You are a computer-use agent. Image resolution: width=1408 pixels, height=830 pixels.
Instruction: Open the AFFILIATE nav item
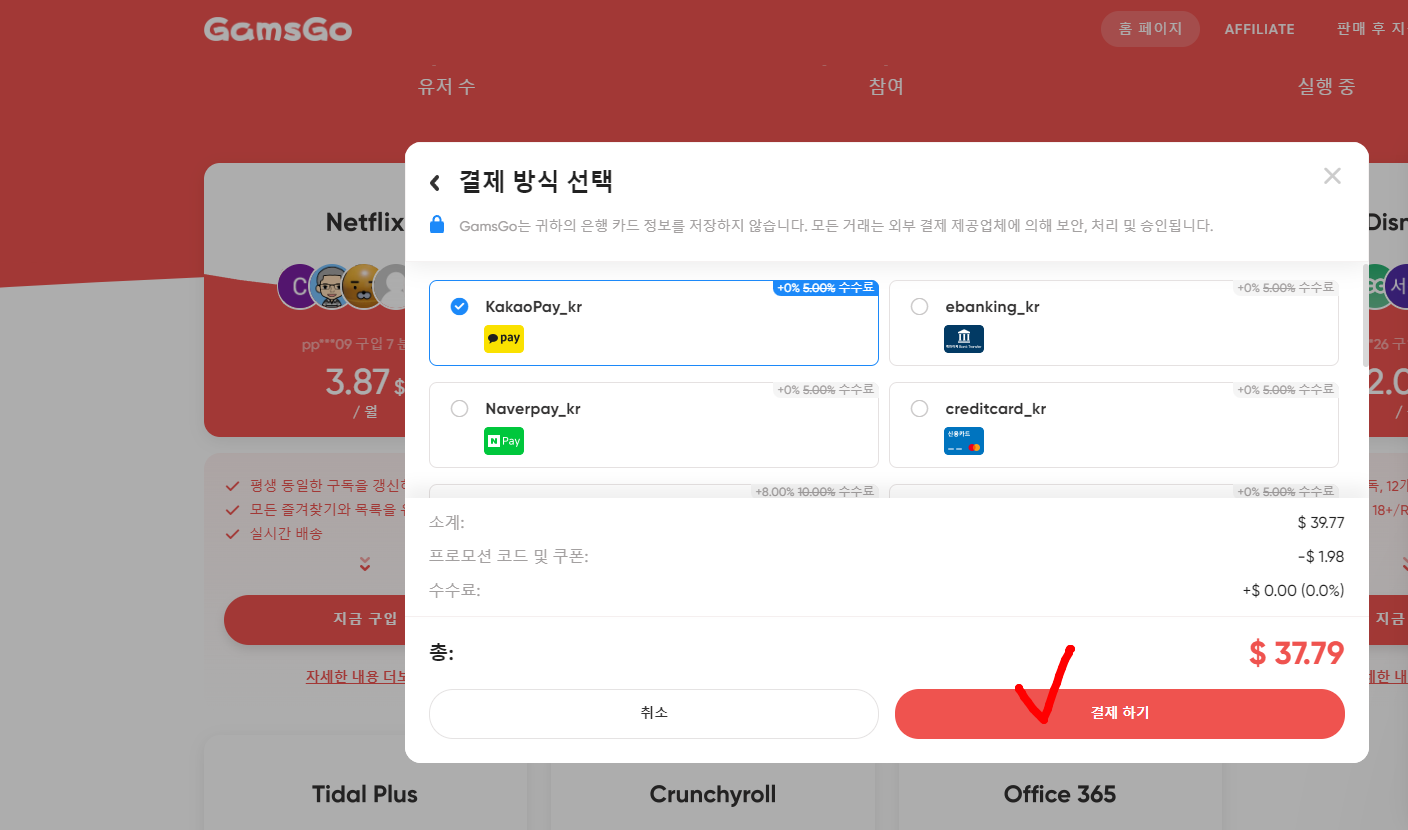pos(1259,29)
